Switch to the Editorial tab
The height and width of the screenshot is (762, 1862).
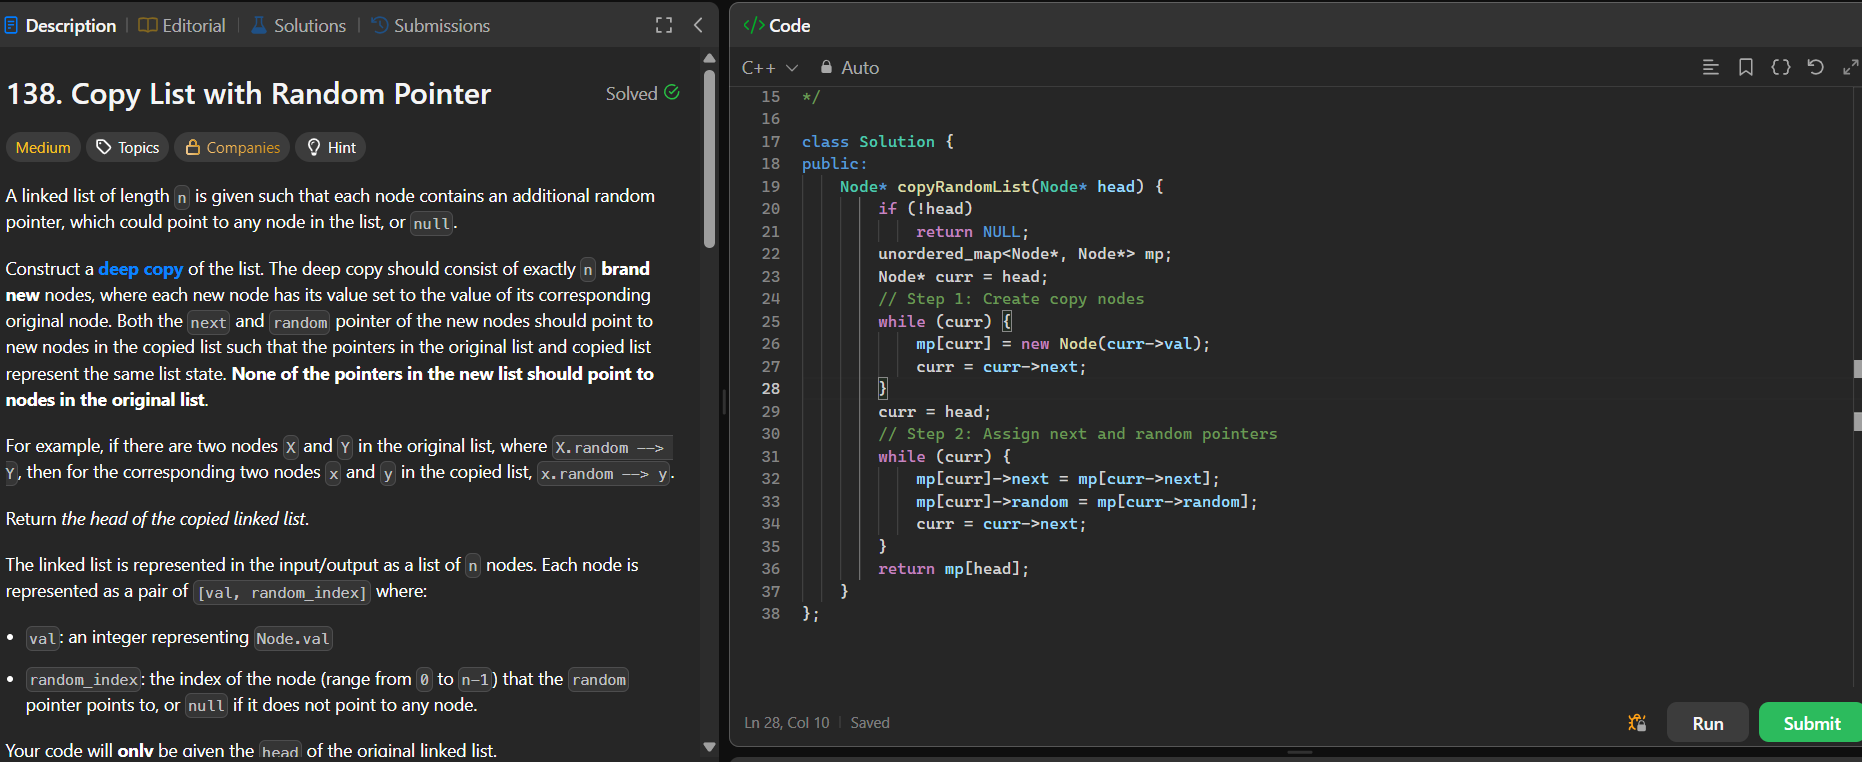pos(182,25)
